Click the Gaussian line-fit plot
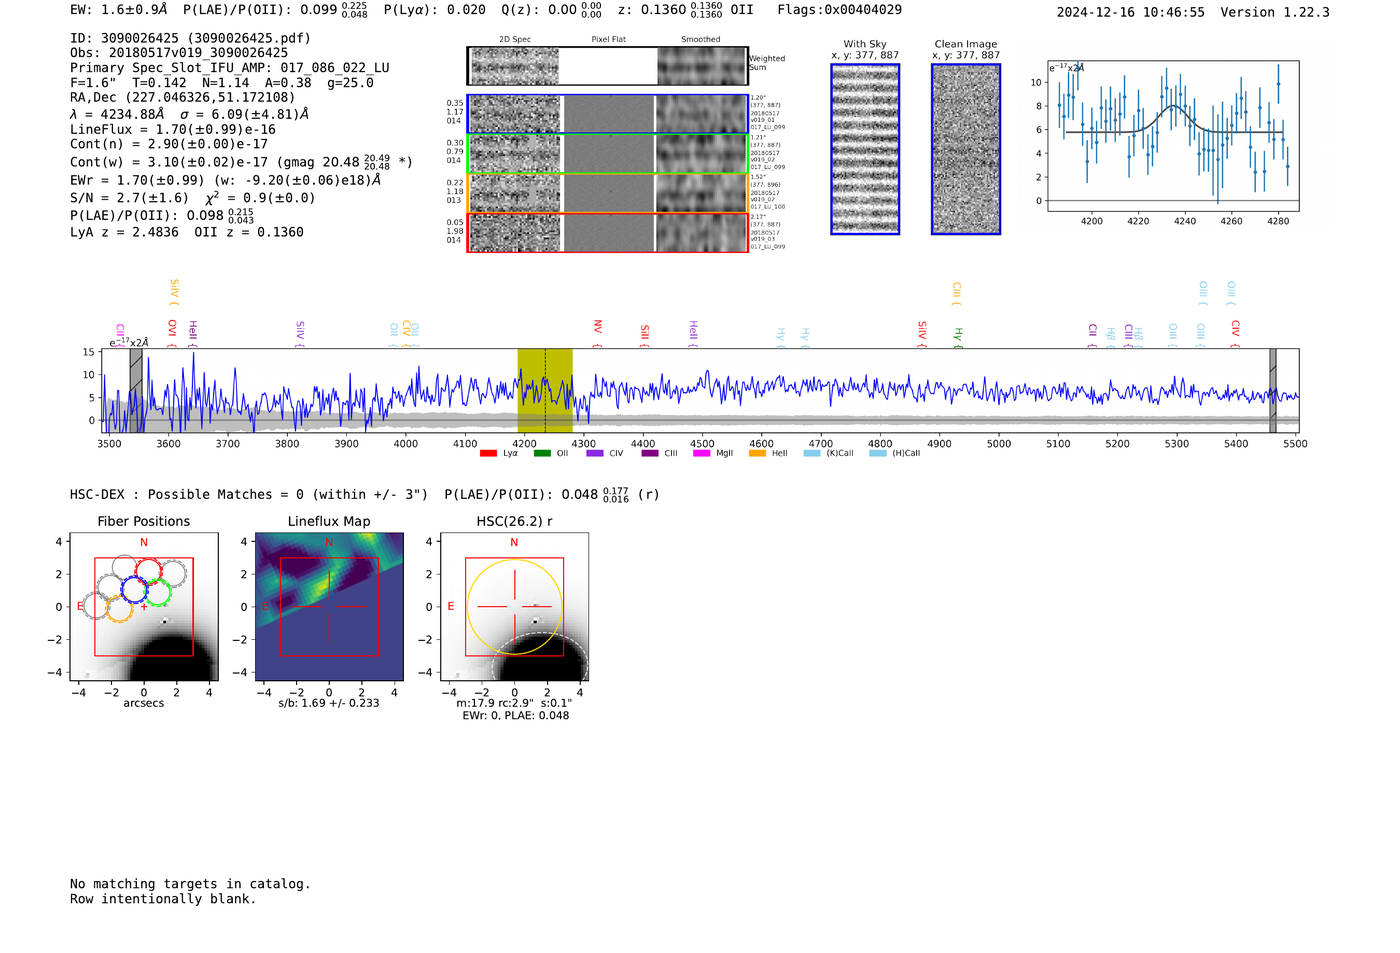1400x953 pixels. click(1172, 136)
